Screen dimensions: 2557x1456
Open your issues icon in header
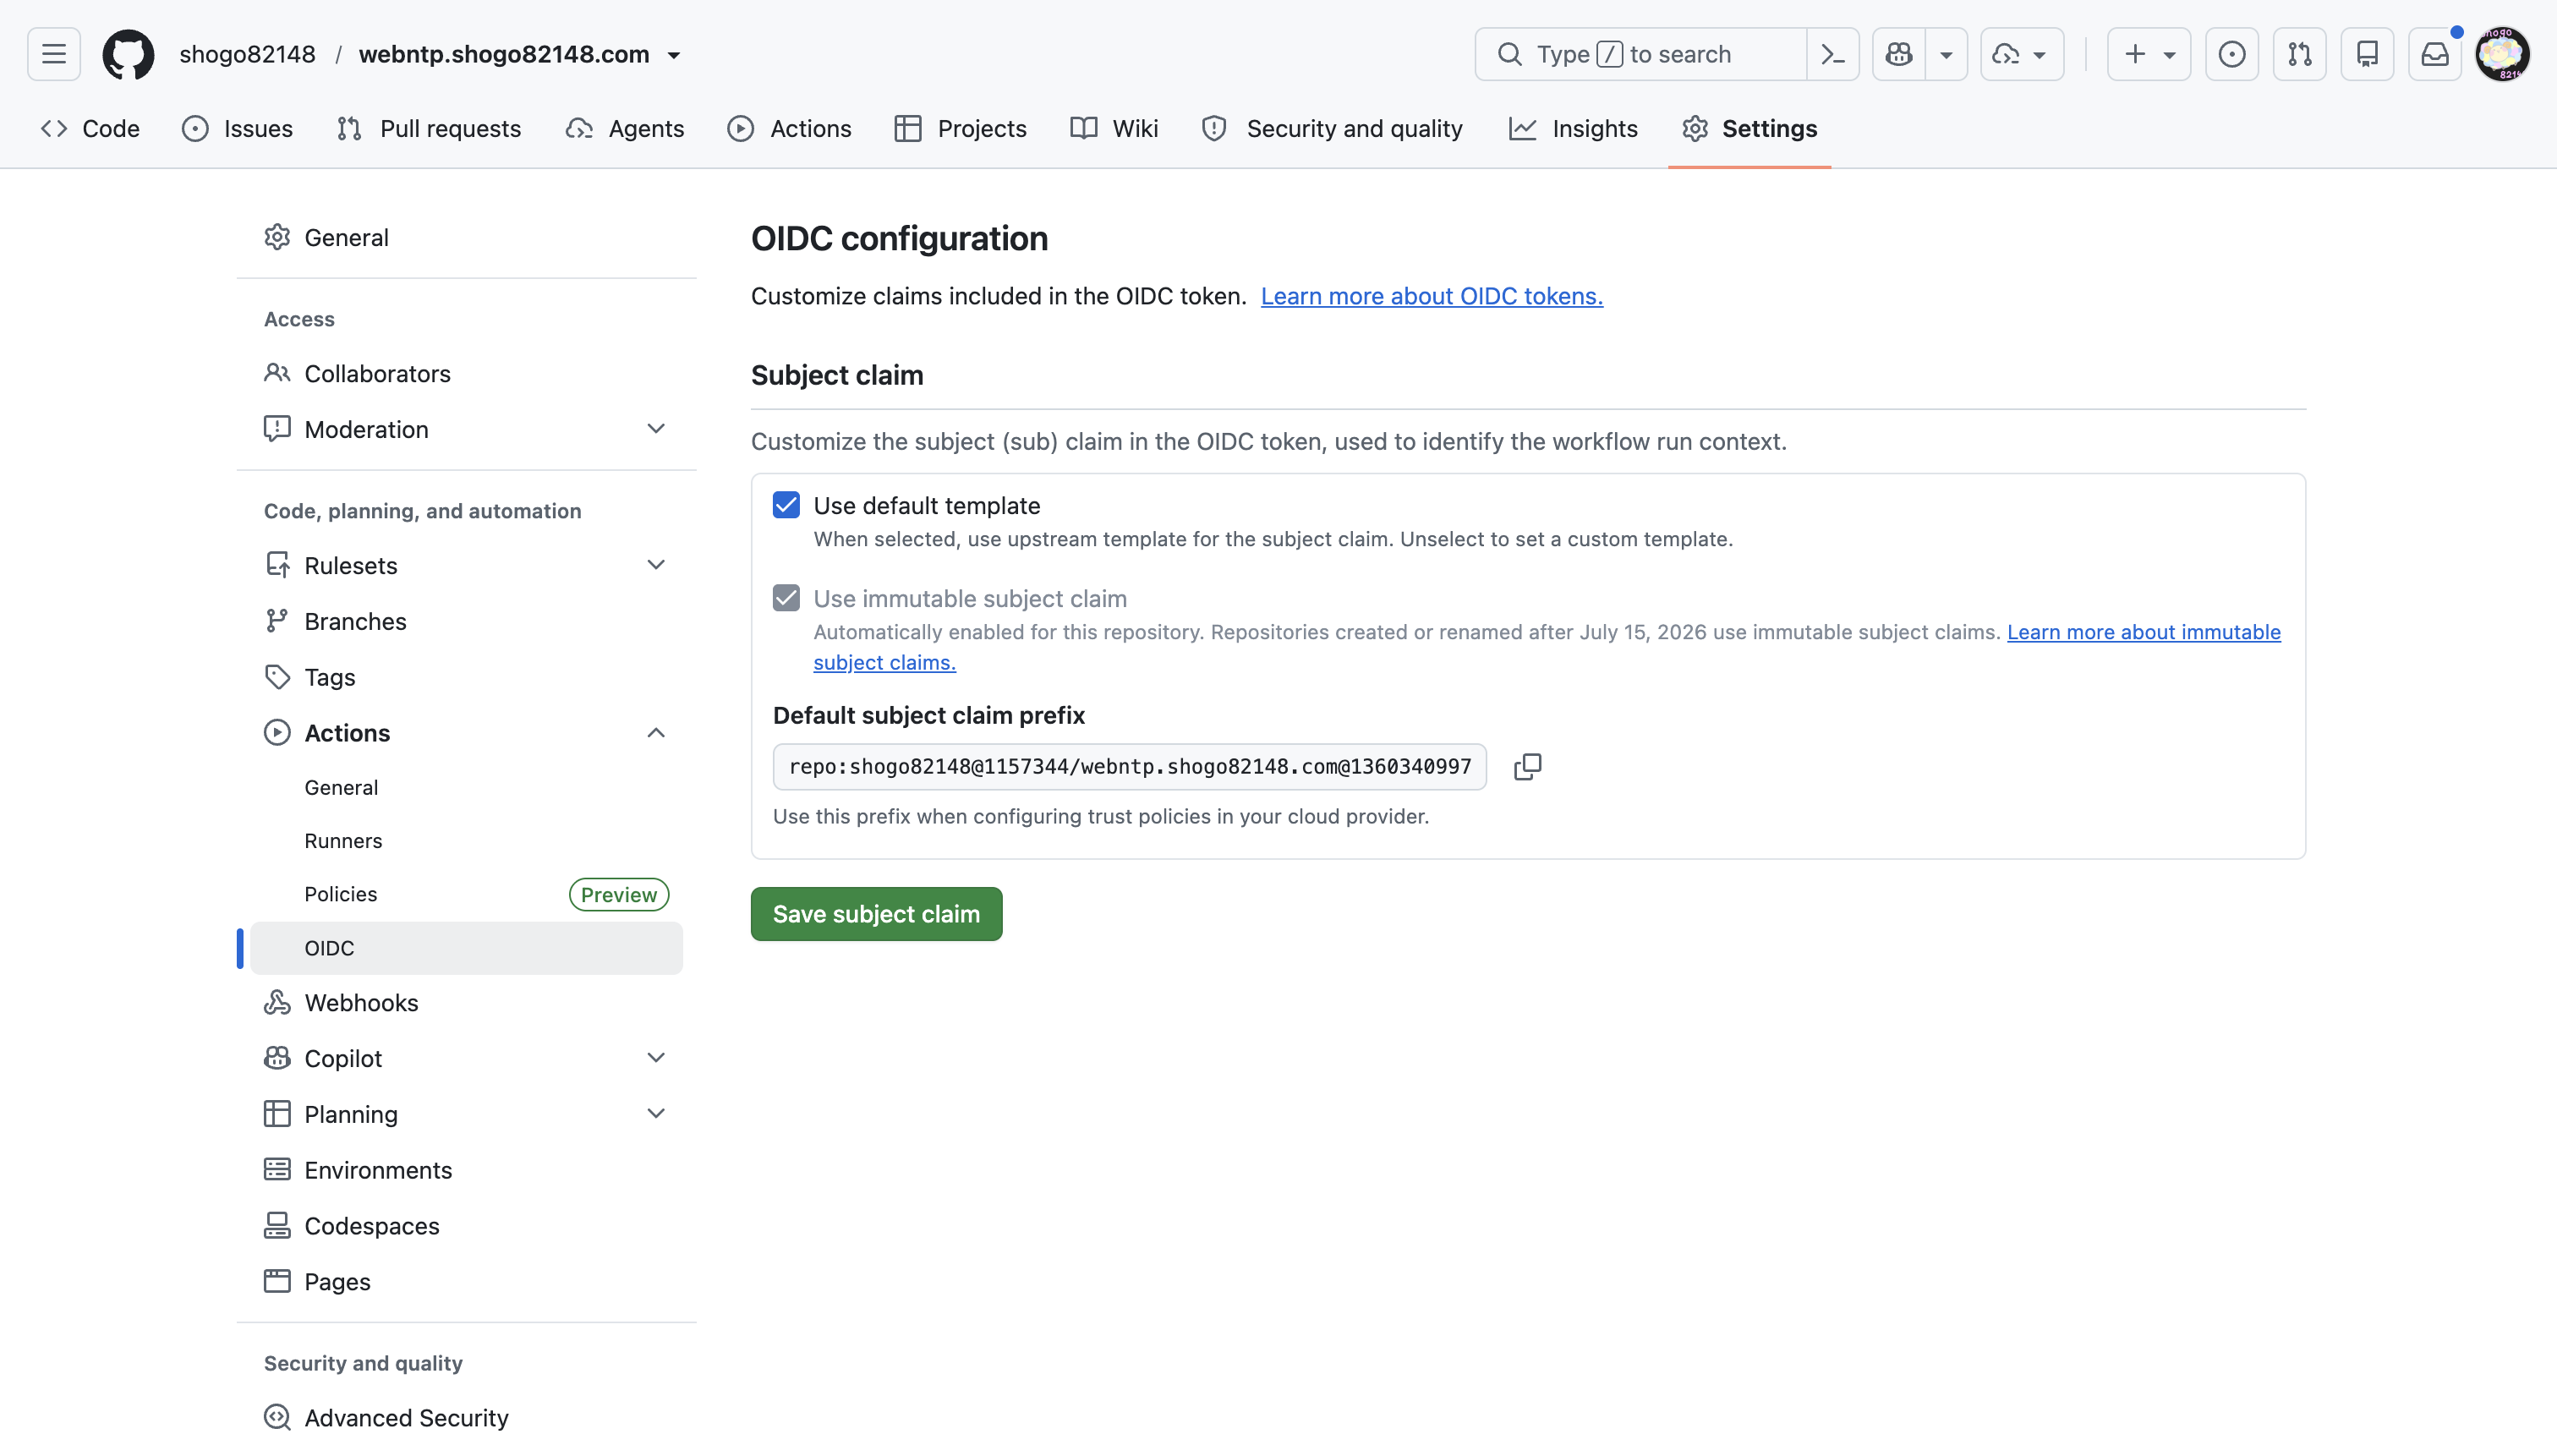(2231, 54)
